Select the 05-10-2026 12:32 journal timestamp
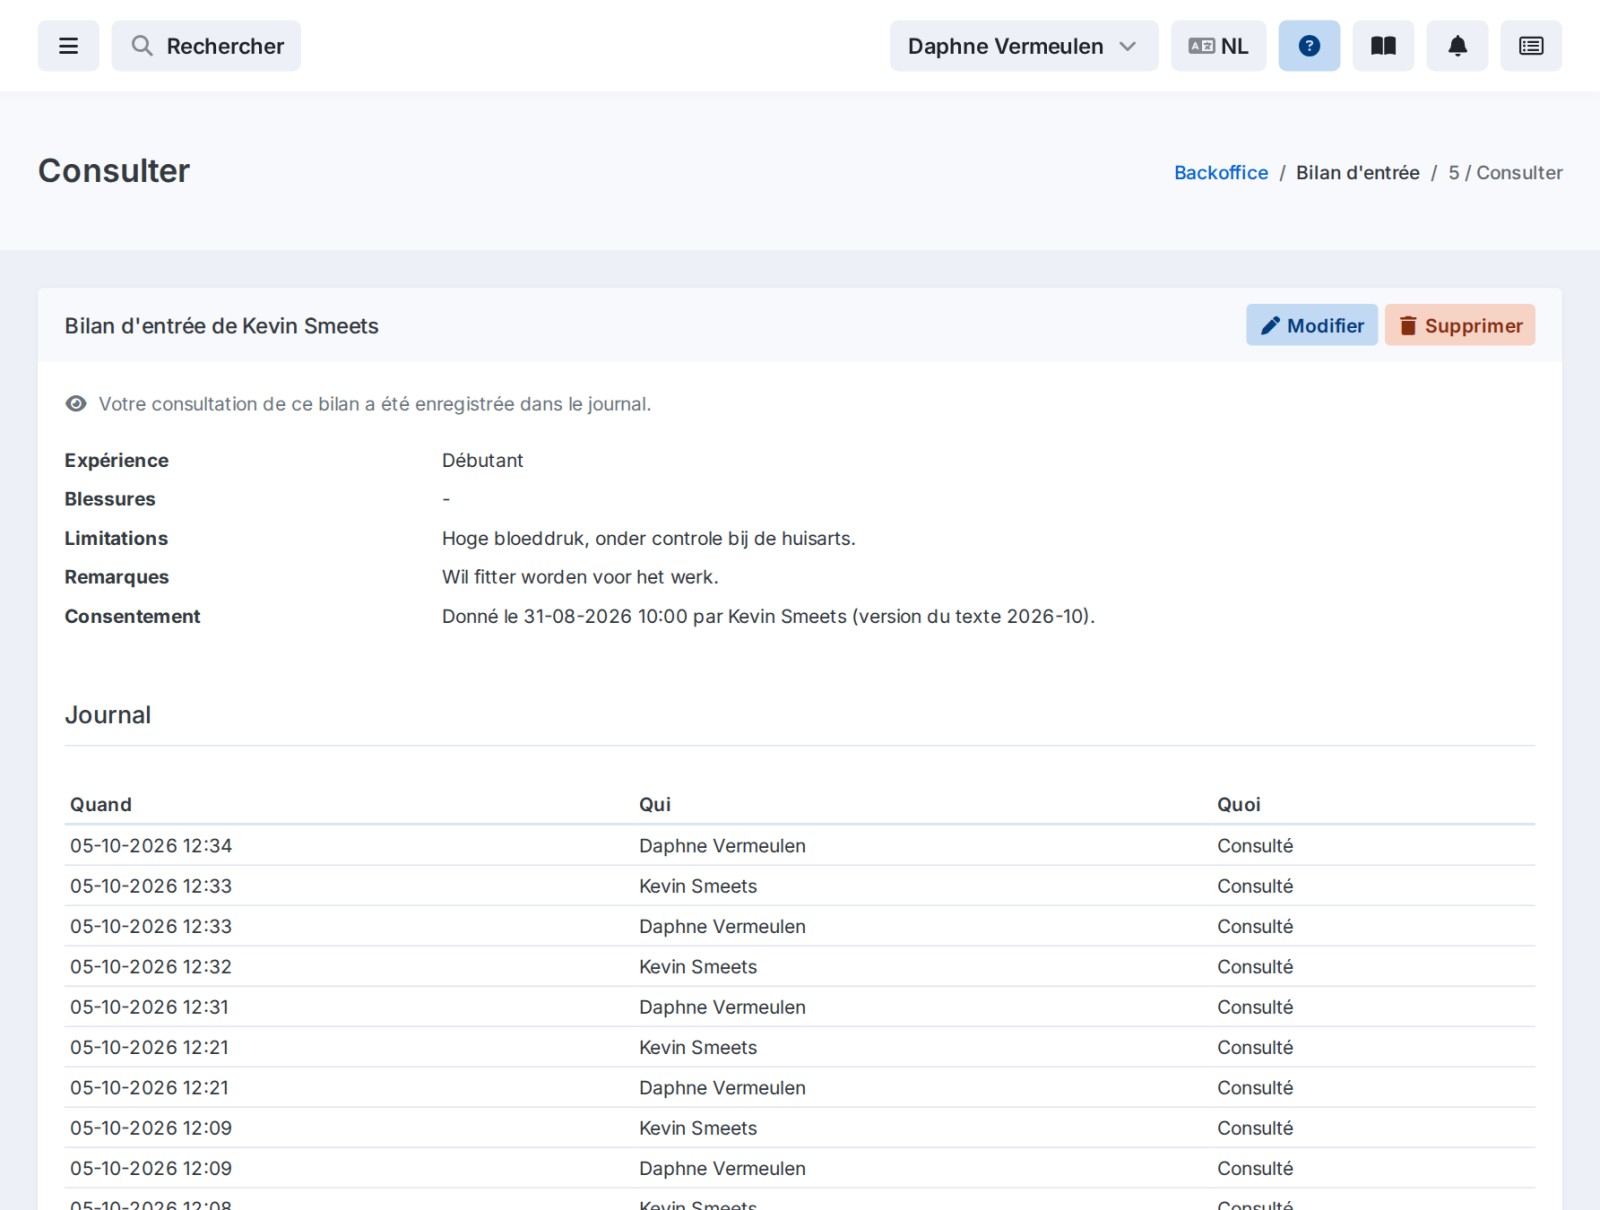The width and height of the screenshot is (1600, 1210). coord(151,967)
